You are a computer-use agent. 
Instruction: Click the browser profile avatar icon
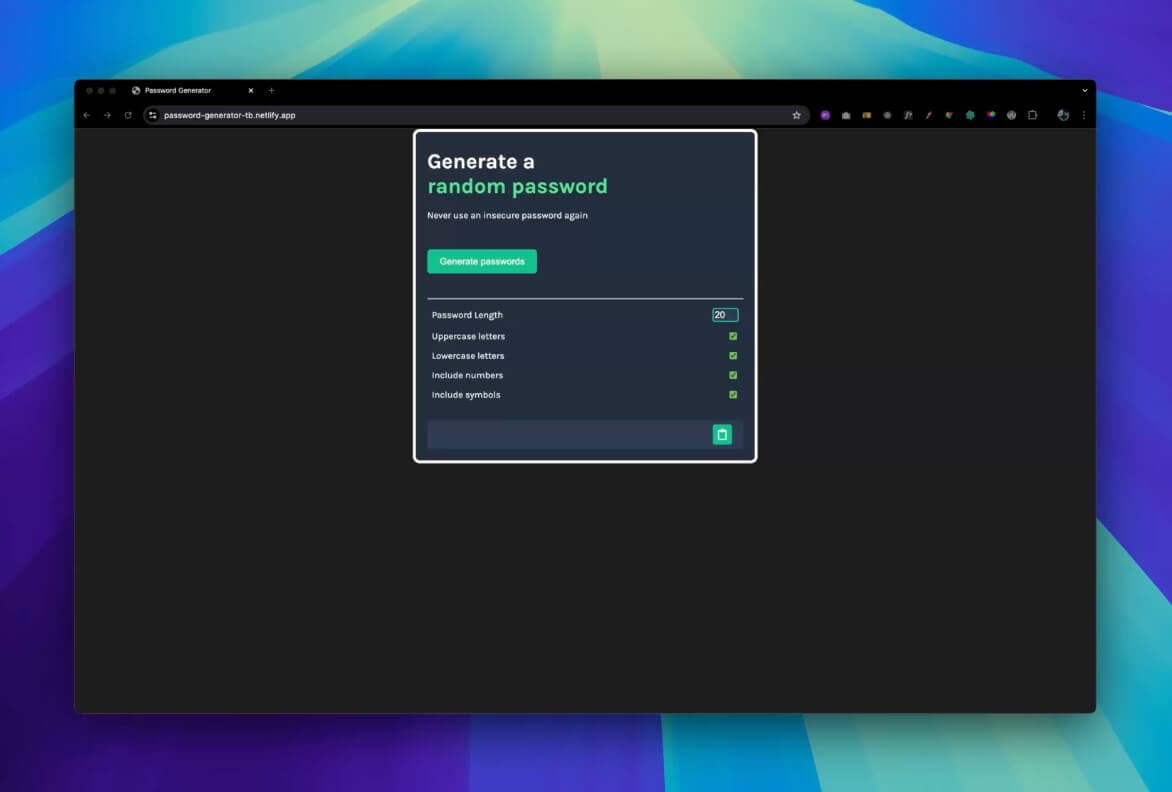click(1061, 115)
